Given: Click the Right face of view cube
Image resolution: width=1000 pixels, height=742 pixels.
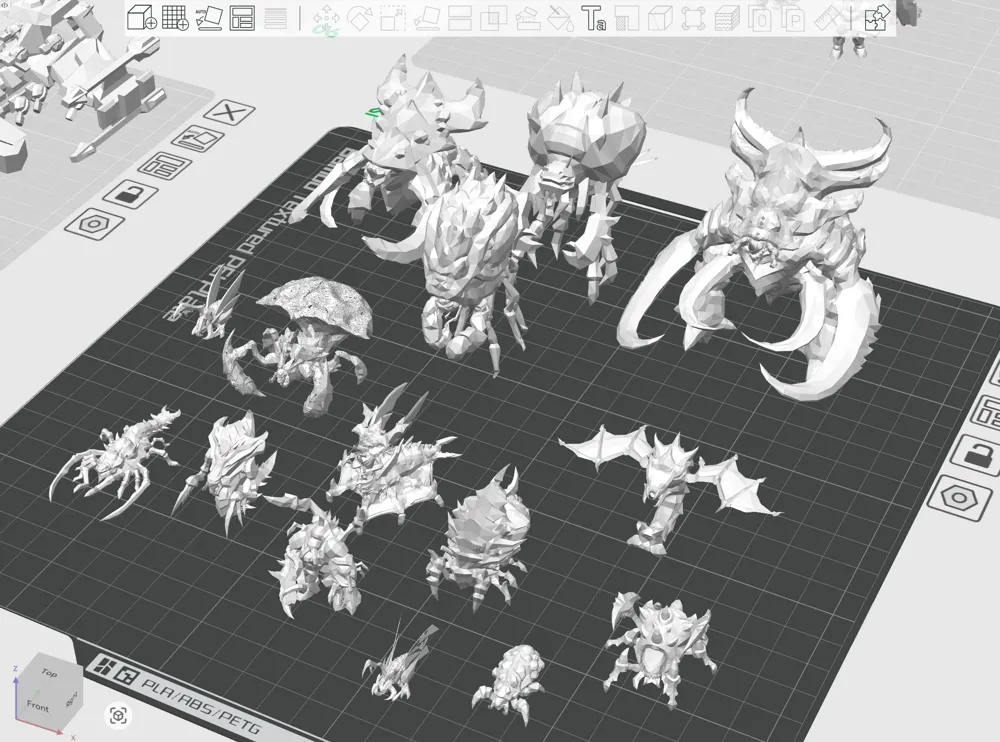Looking at the screenshot, I should 72,699.
